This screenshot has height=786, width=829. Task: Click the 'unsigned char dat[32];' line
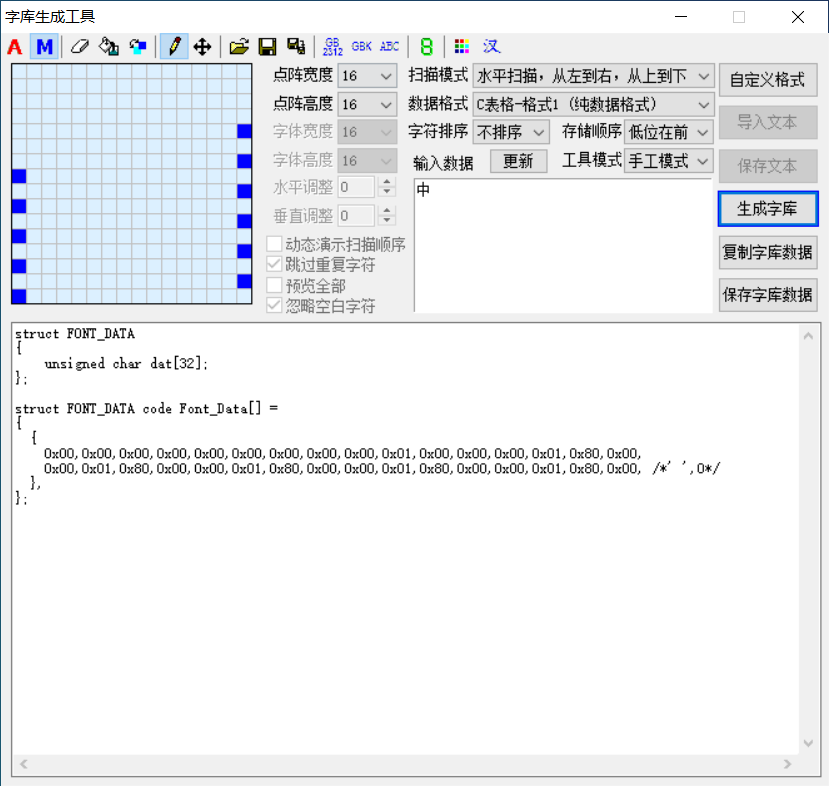pyautogui.click(x=126, y=363)
